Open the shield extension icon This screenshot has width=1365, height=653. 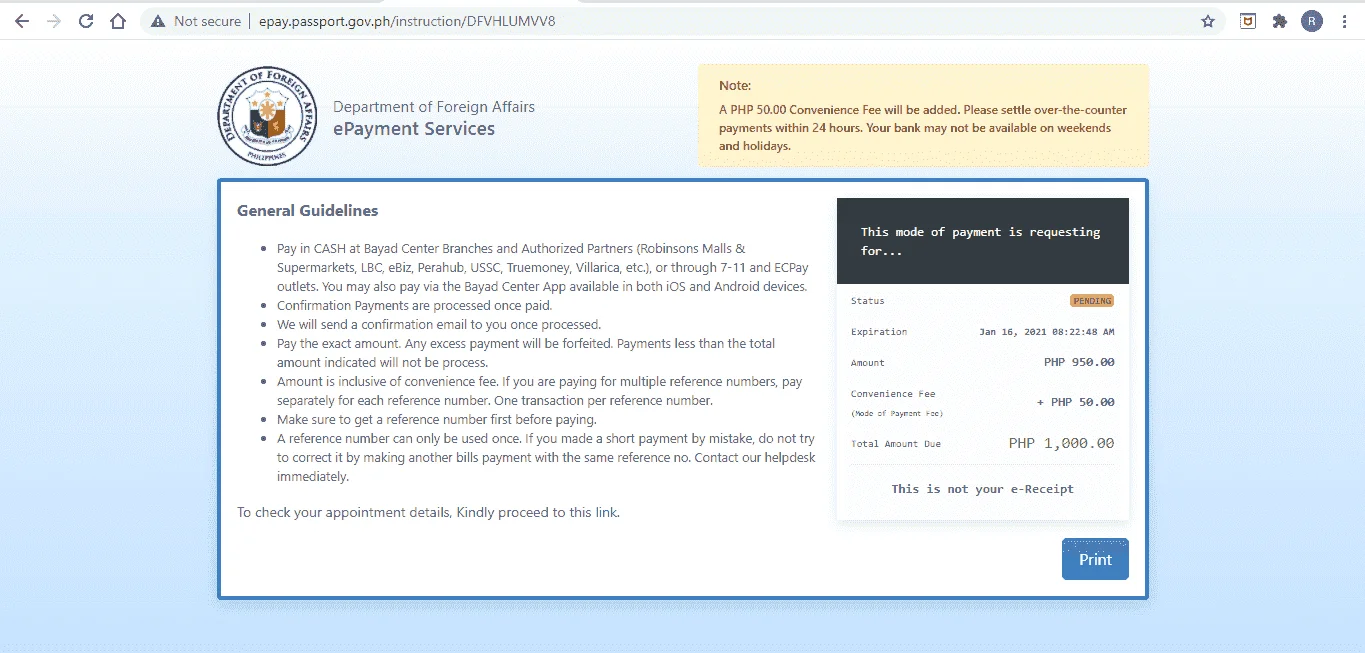tap(1248, 21)
